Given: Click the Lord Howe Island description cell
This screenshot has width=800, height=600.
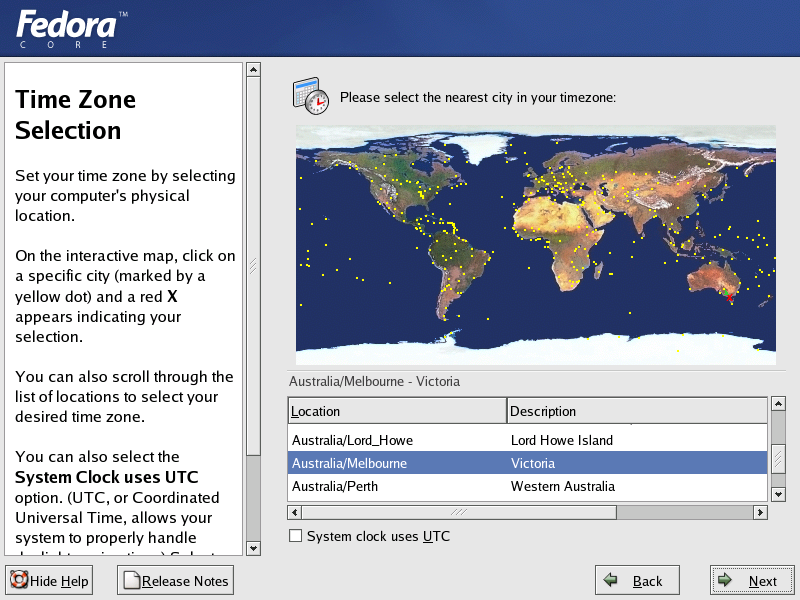Looking at the screenshot, I should [562, 440].
